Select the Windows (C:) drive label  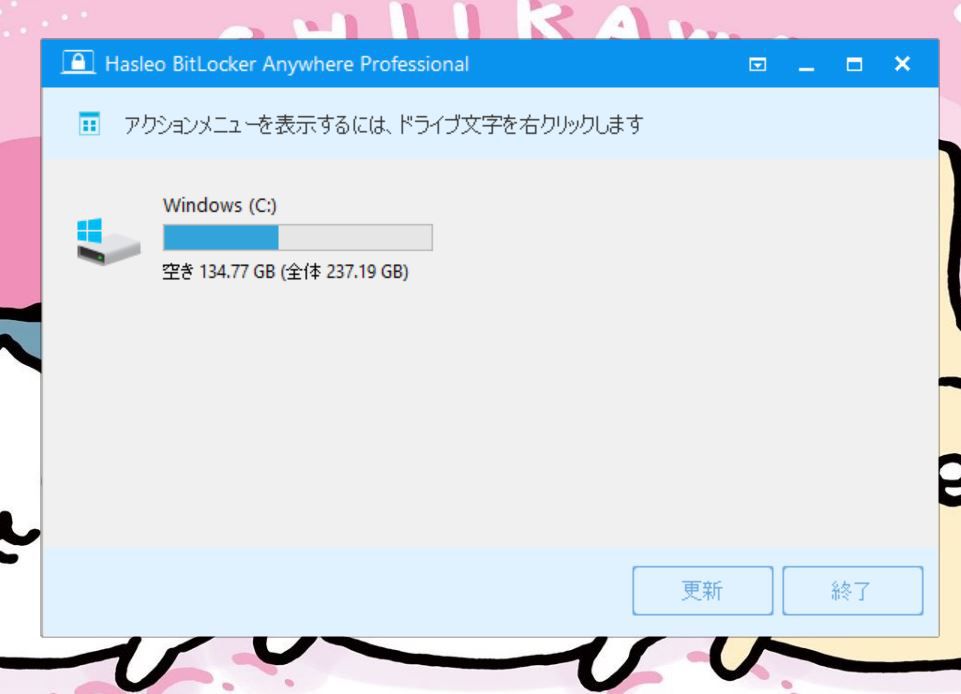click(219, 205)
